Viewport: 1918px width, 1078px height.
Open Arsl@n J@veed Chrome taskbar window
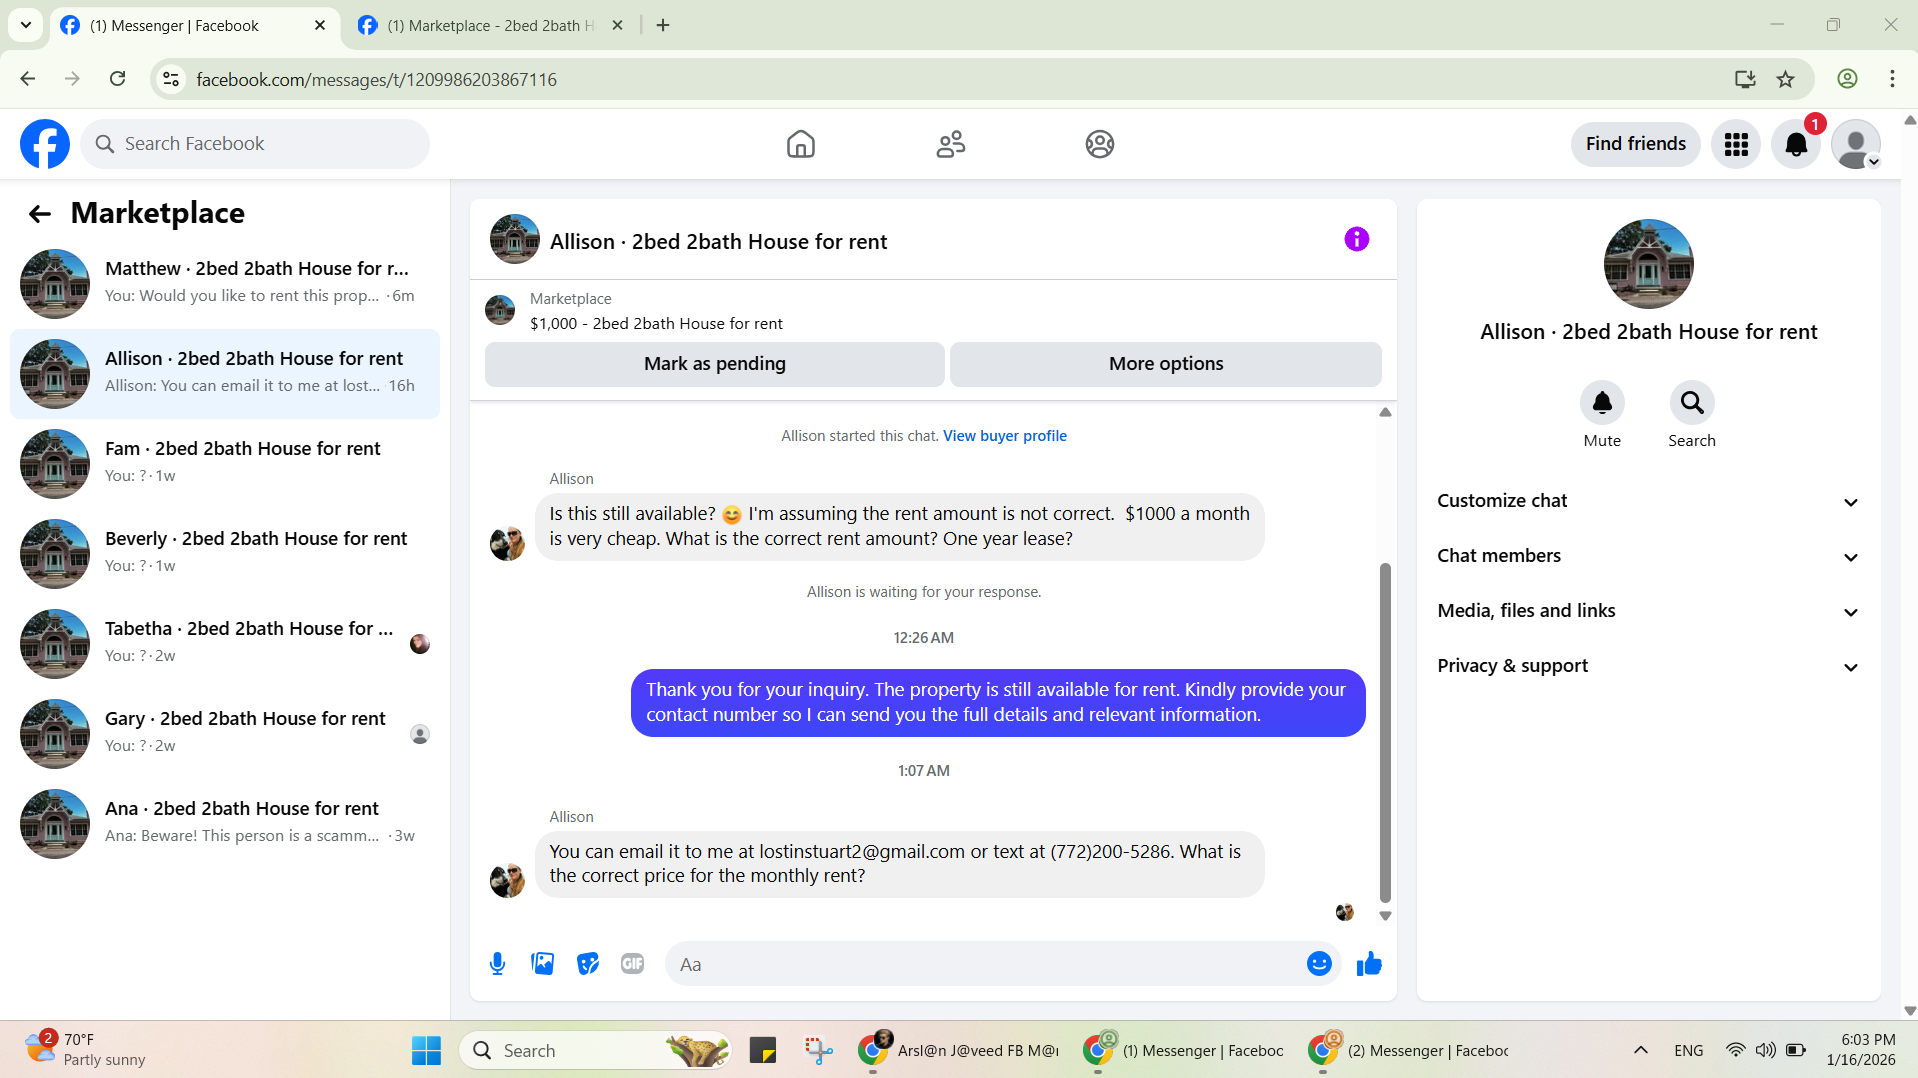tap(958, 1050)
